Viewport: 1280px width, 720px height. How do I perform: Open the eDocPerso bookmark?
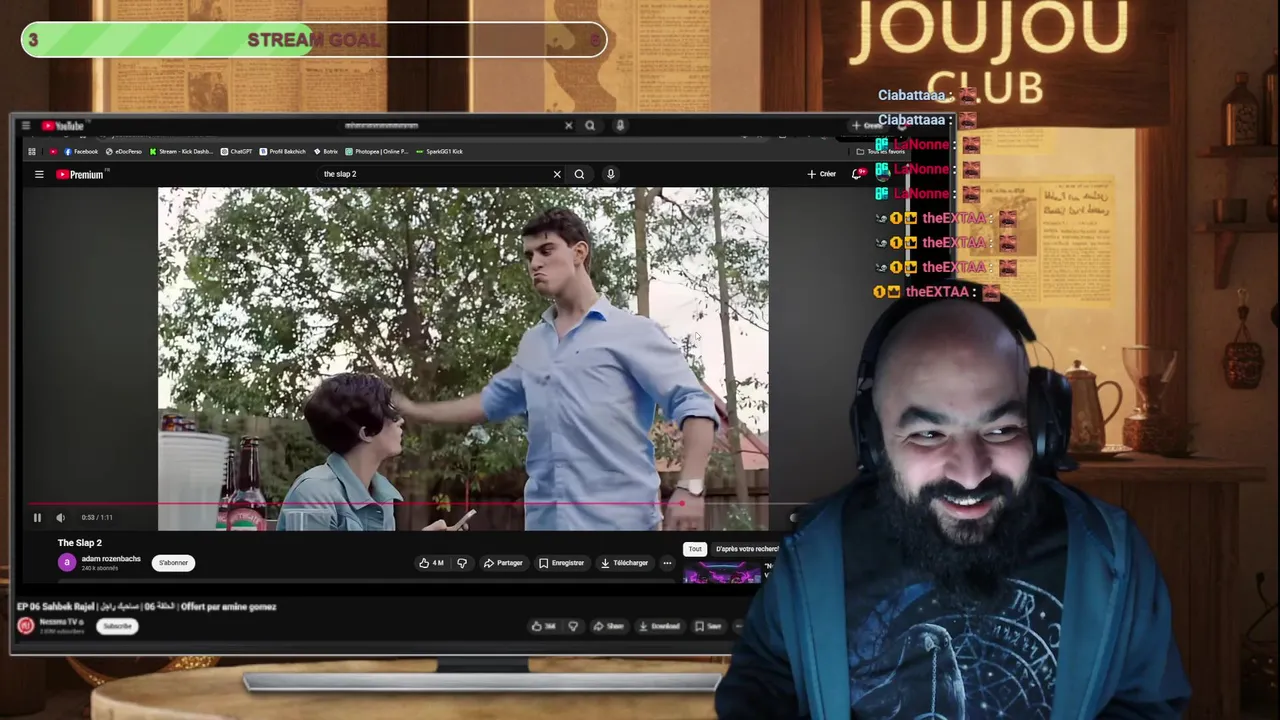[124, 152]
